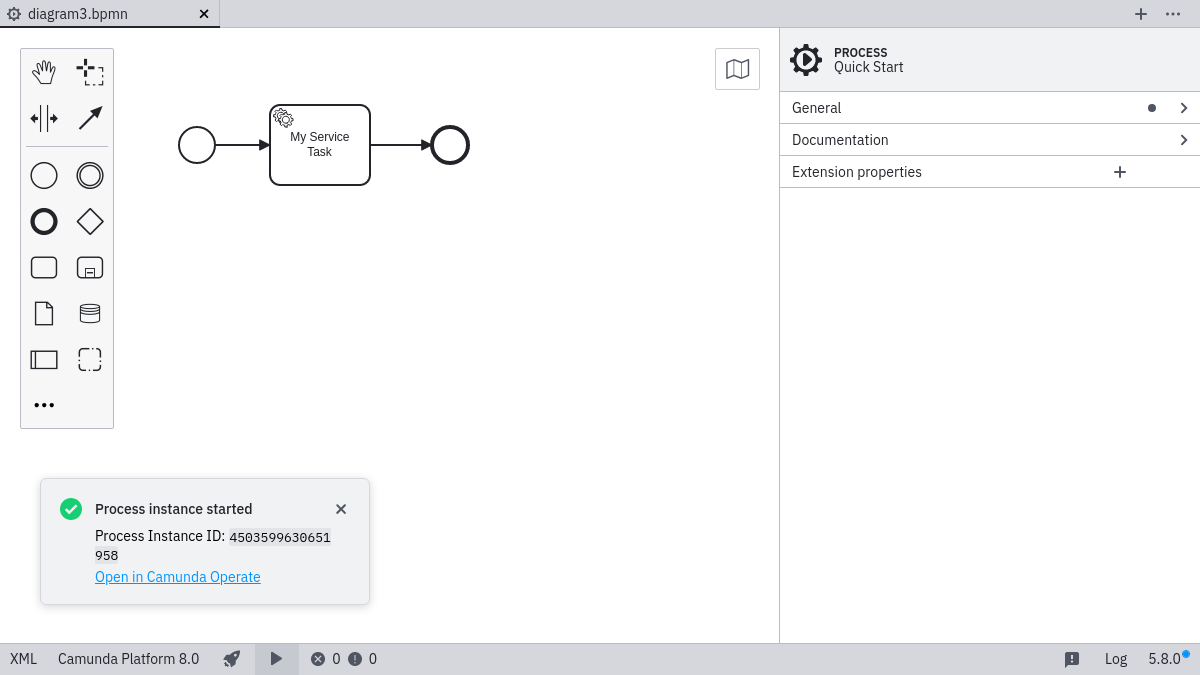Screen dimensions: 1200x675
Task: Expand the General properties section
Action: [988, 107]
